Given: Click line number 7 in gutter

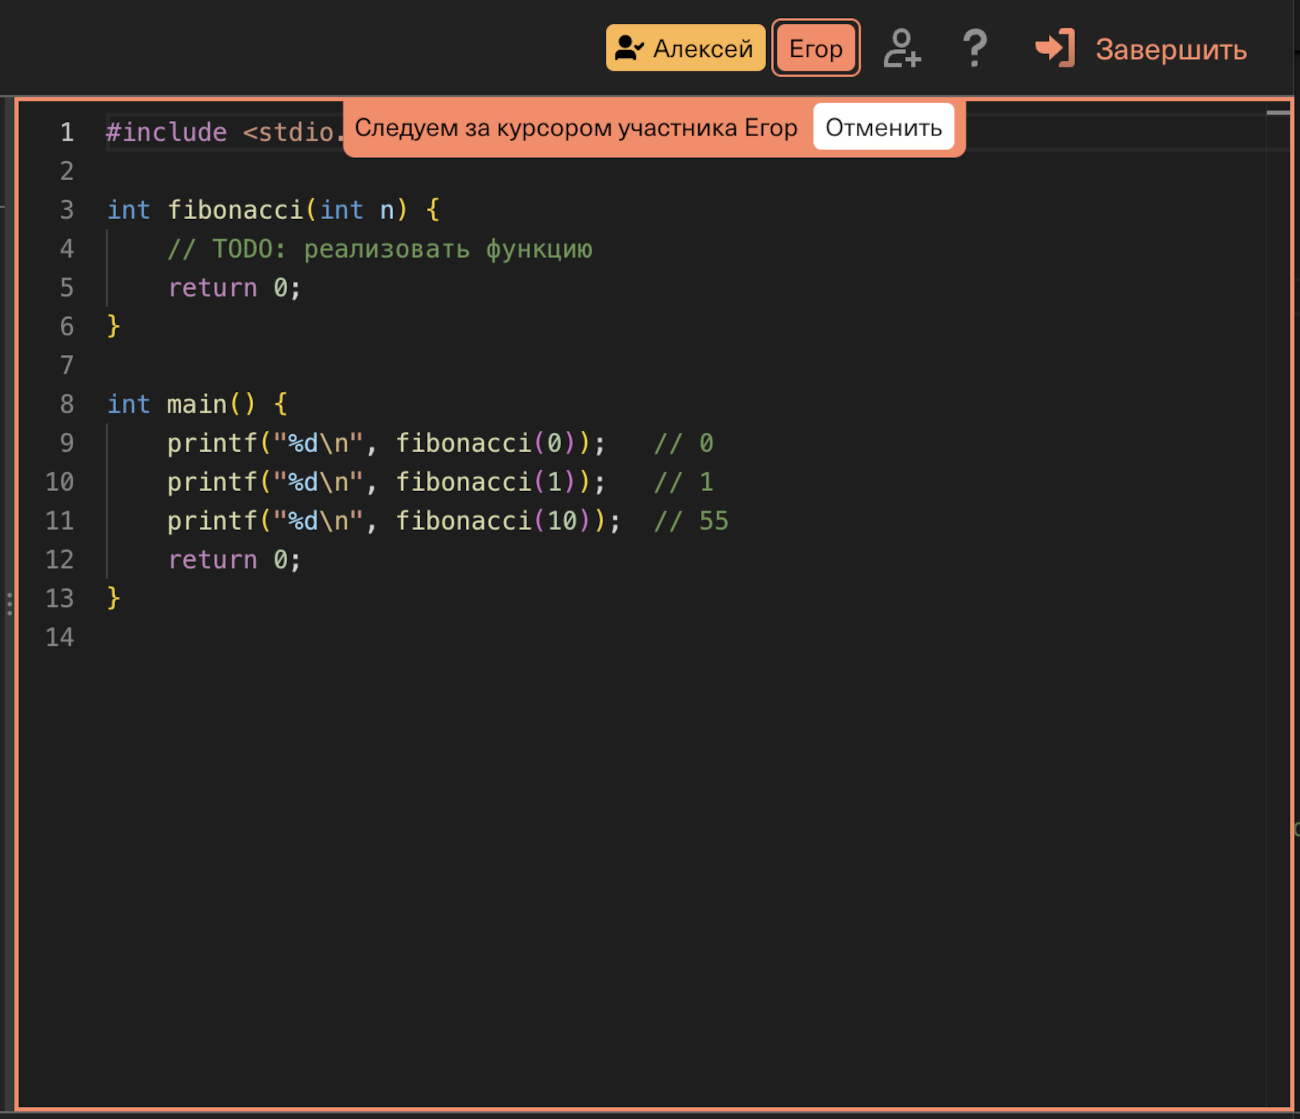Looking at the screenshot, I should pos(67,365).
